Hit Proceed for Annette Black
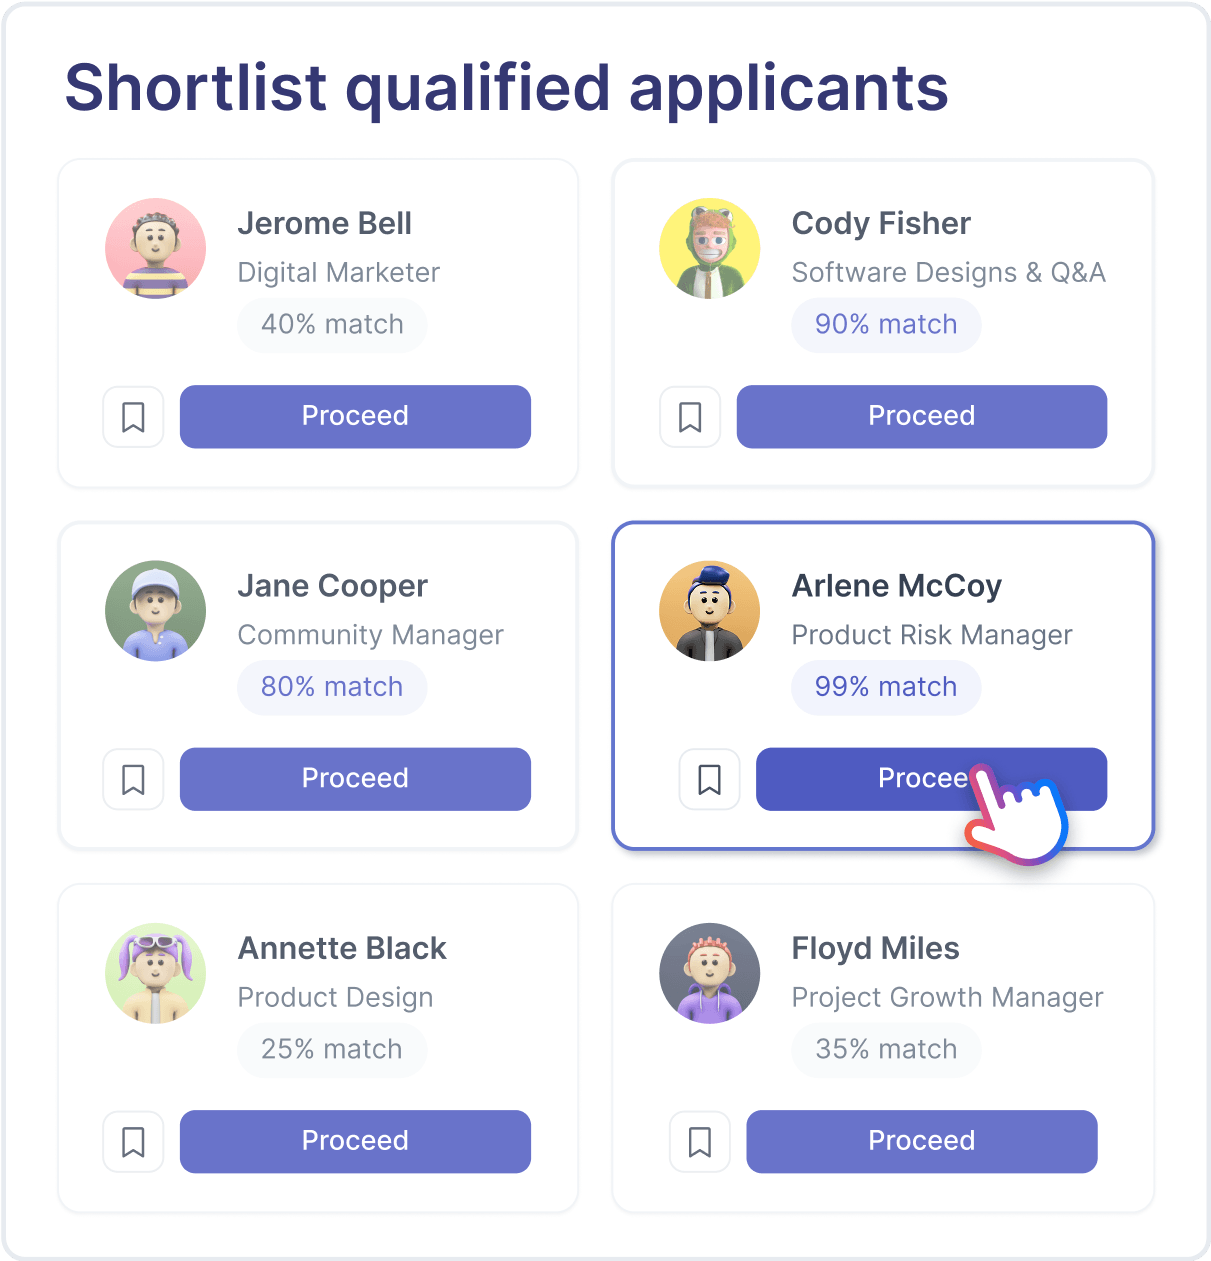 click(355, 1141)
